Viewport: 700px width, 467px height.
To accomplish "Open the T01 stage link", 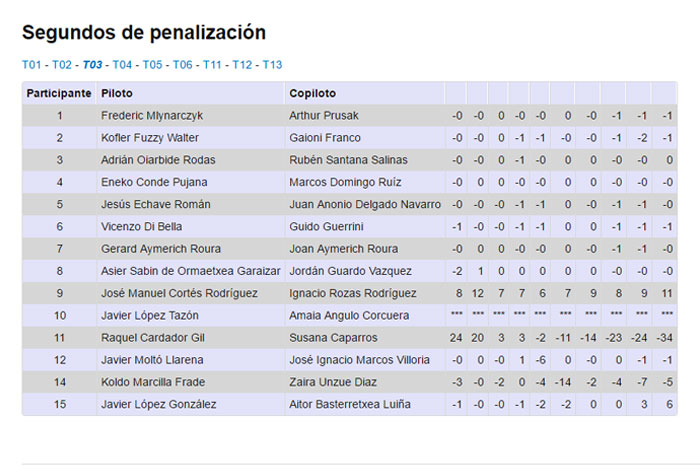I will (x=32, y=65).
